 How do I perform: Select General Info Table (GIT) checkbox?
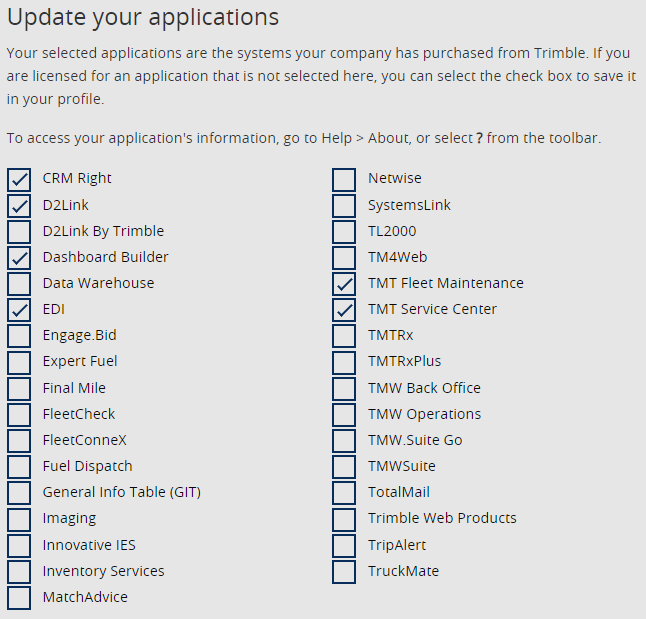[x=19, y=492]
